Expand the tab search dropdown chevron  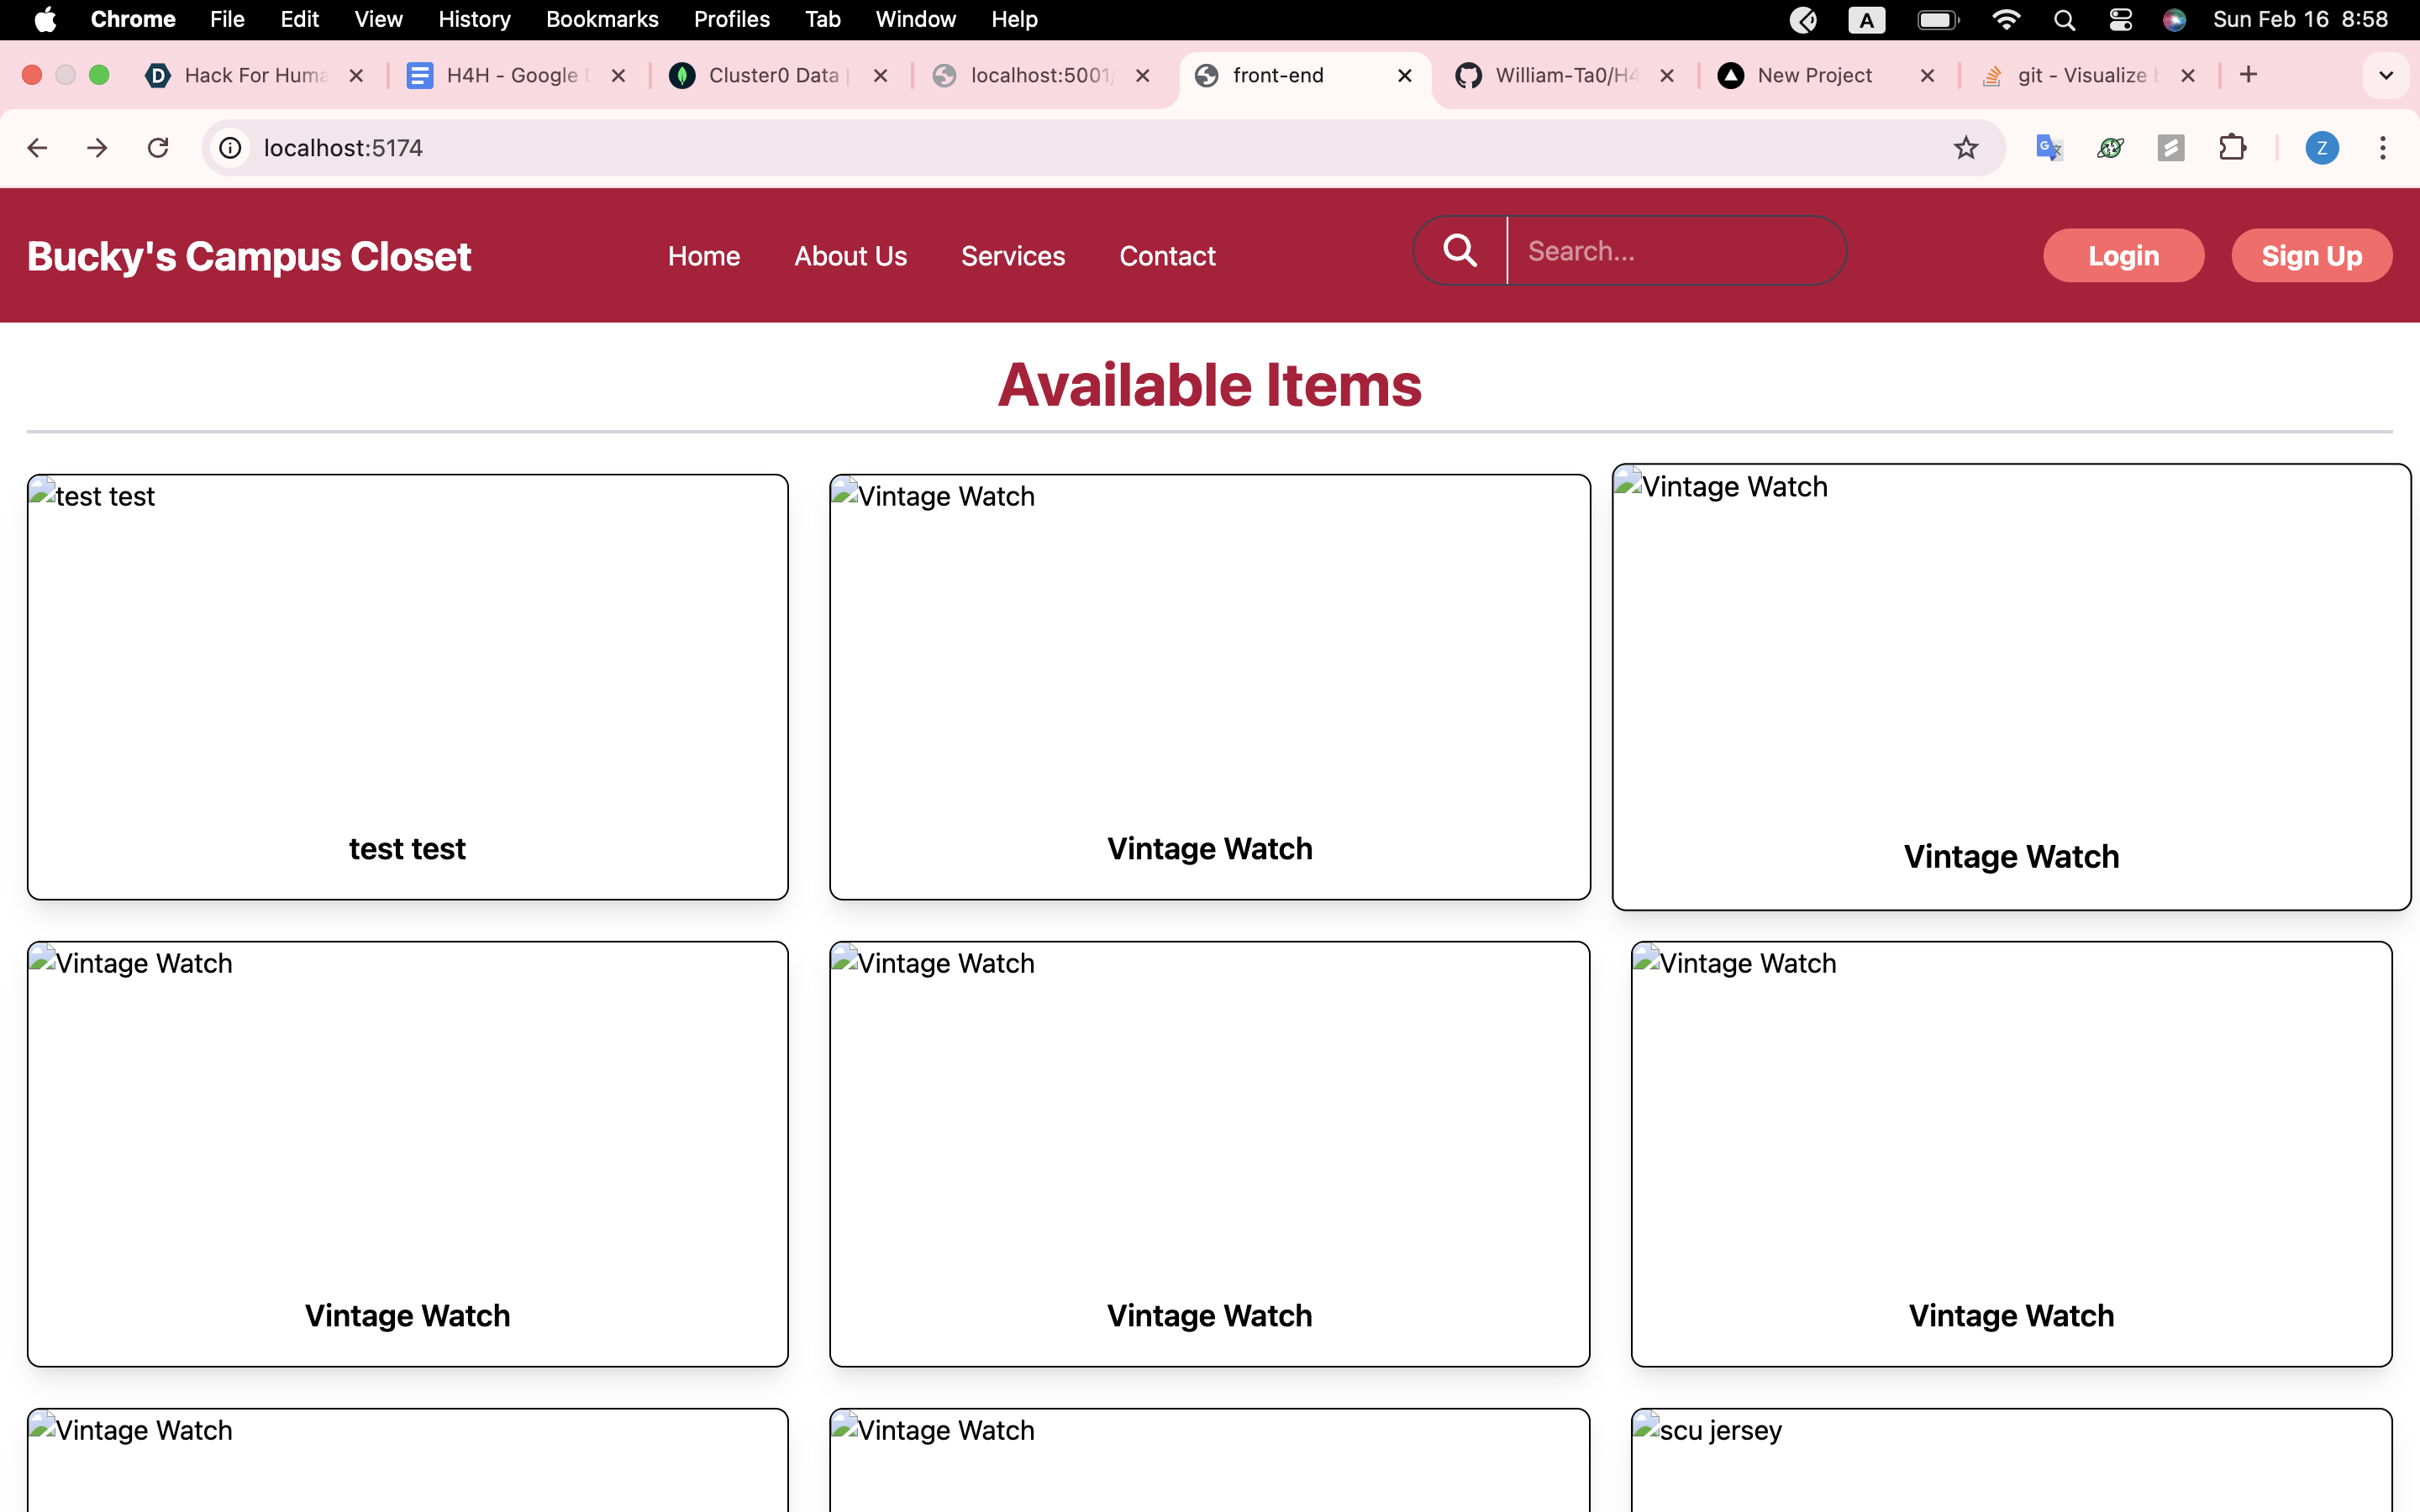pyautogui.click(x=2386, y=75)
